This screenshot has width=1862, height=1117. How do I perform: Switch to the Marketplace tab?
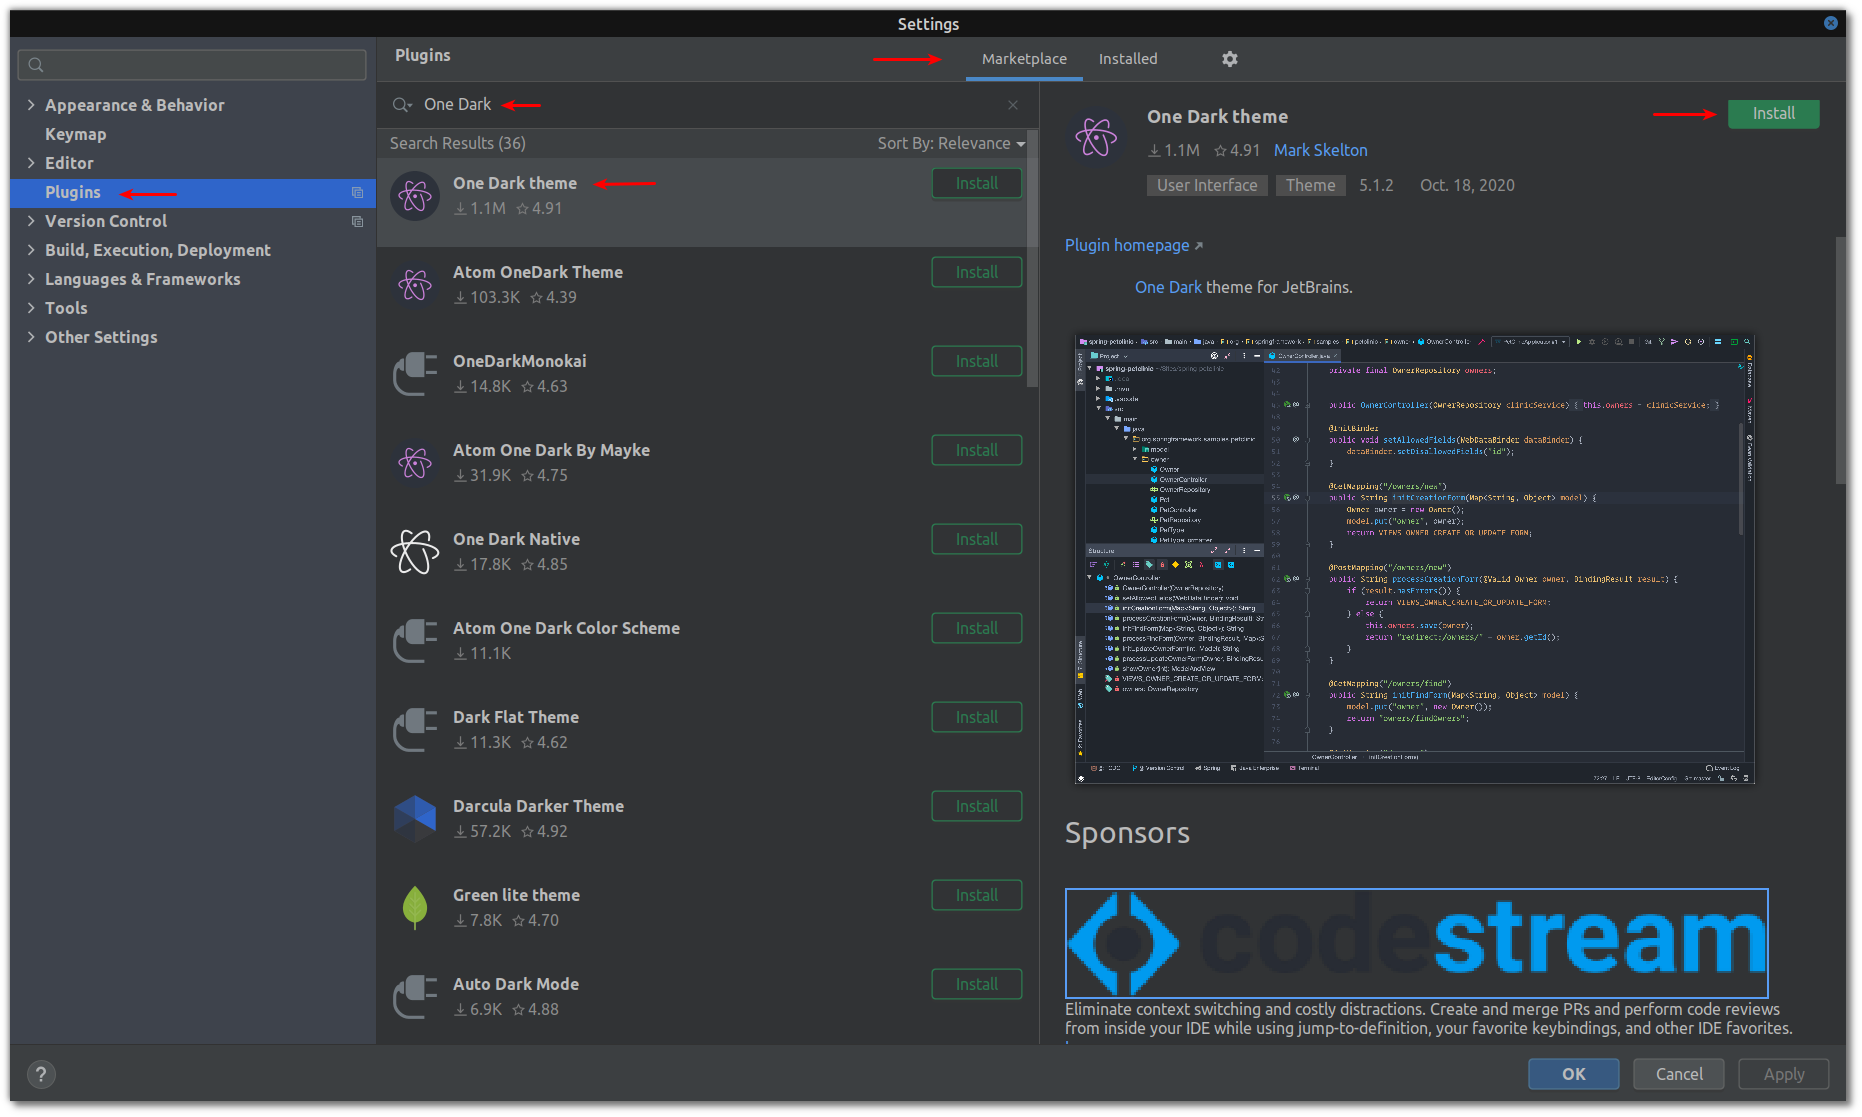(x=1024, y=59)
